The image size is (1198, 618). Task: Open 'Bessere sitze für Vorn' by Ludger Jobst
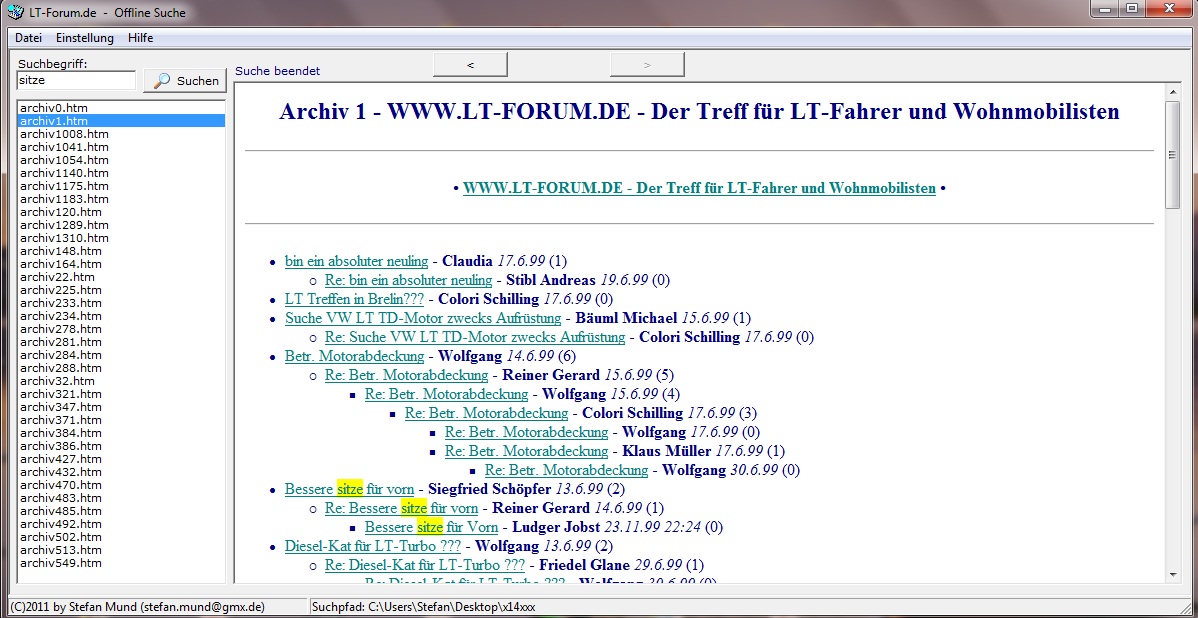point(432,527)
